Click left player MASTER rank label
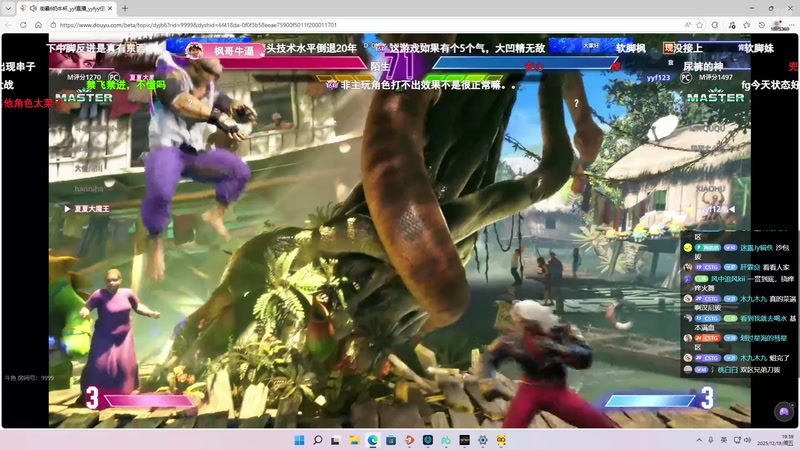This screenshot has height=450, width=800. click(x=84, y=97)
